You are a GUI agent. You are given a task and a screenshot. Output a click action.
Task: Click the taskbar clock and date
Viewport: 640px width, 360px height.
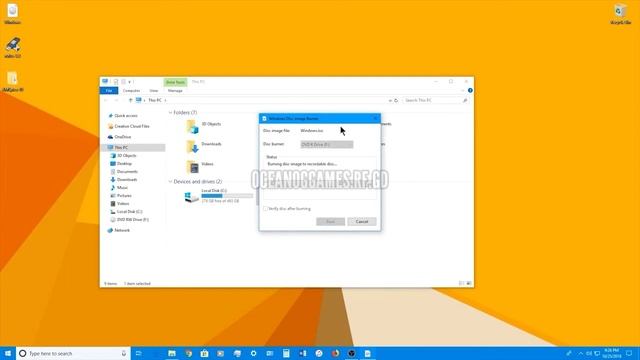[611, 353]
